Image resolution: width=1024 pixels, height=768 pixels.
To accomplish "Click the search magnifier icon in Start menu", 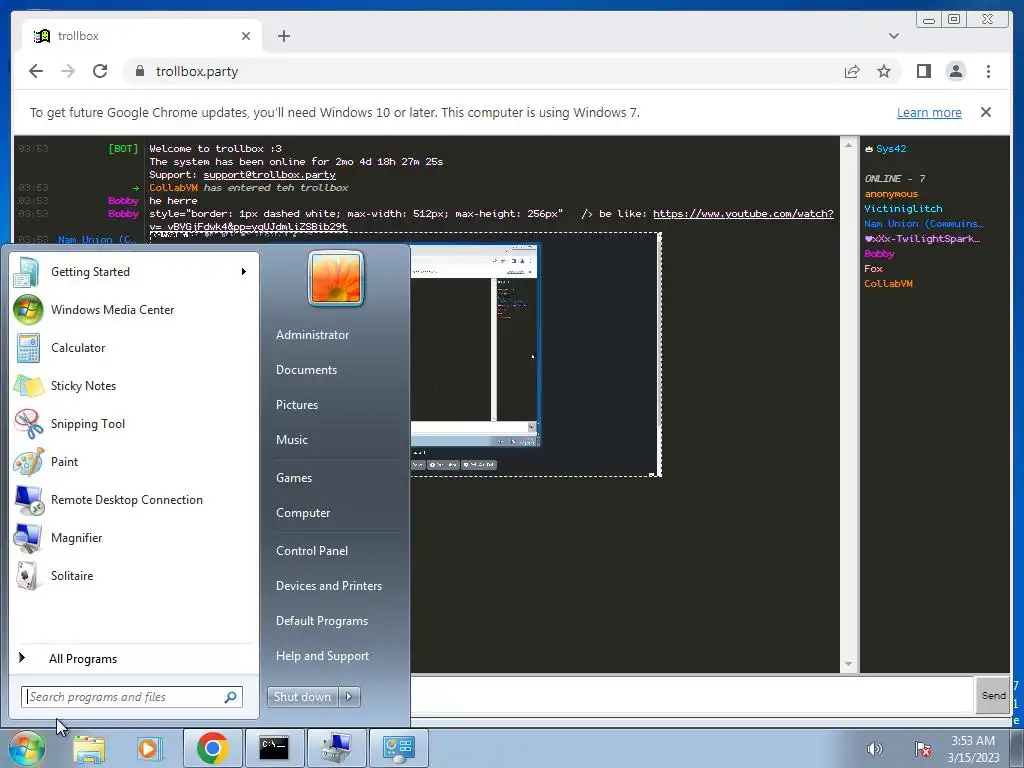I will pos(230,697).
